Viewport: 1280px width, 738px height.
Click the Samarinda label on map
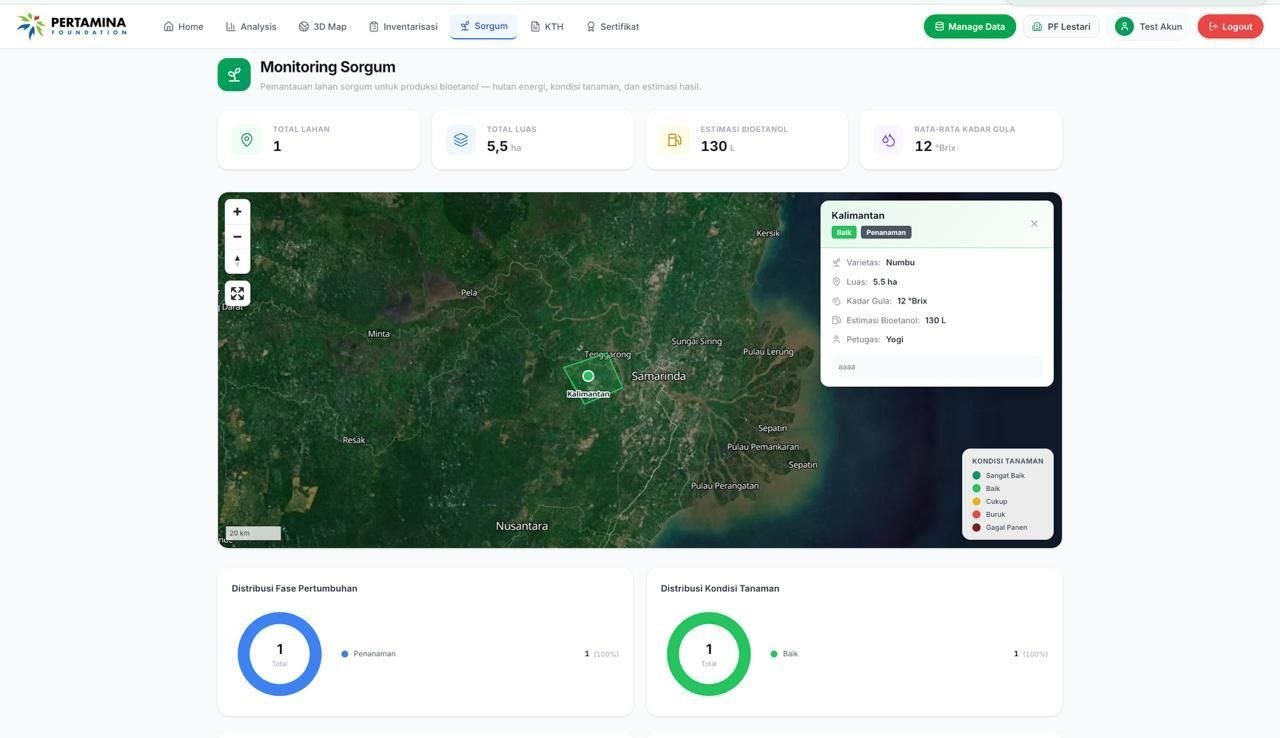tap(659, 376)
